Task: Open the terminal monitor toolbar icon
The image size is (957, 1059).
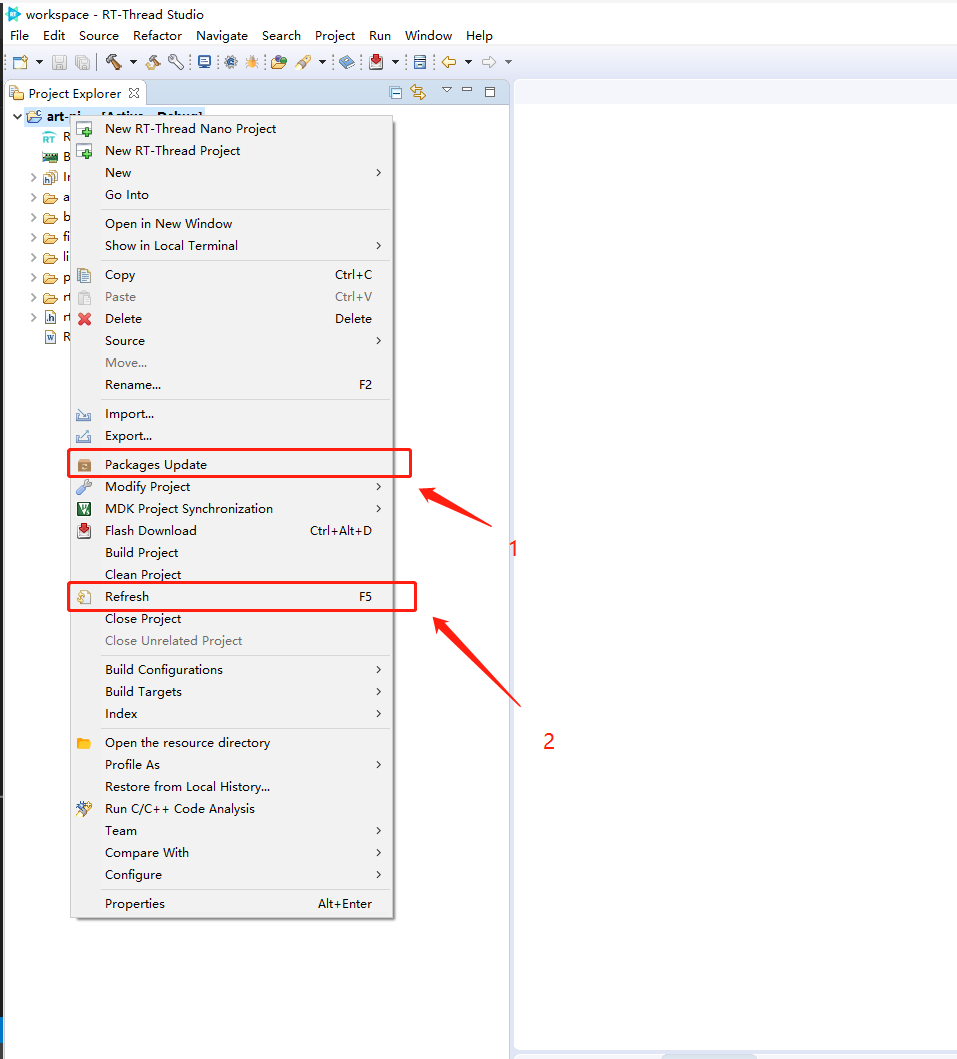Action: 204,62
